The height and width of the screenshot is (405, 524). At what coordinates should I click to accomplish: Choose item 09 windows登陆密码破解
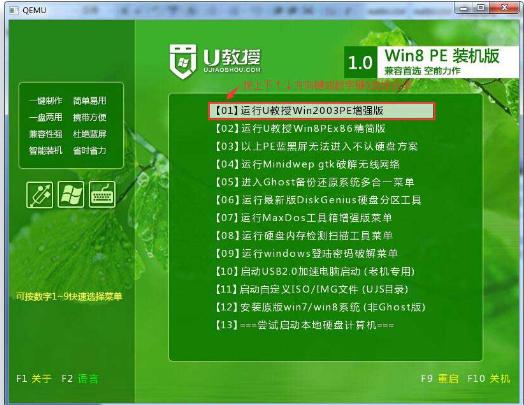[306, 253]
